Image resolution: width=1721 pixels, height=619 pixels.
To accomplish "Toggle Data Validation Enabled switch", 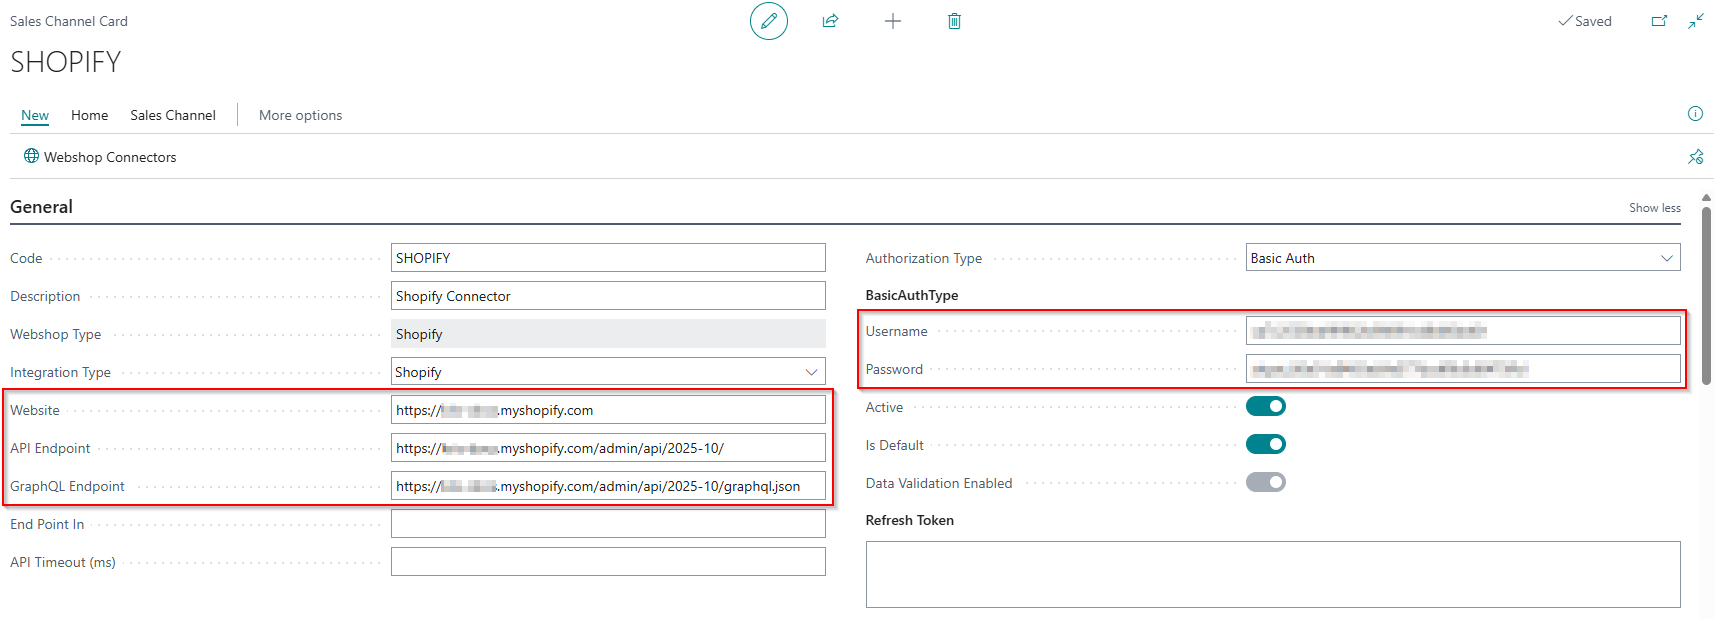I will coord(1265,482).
